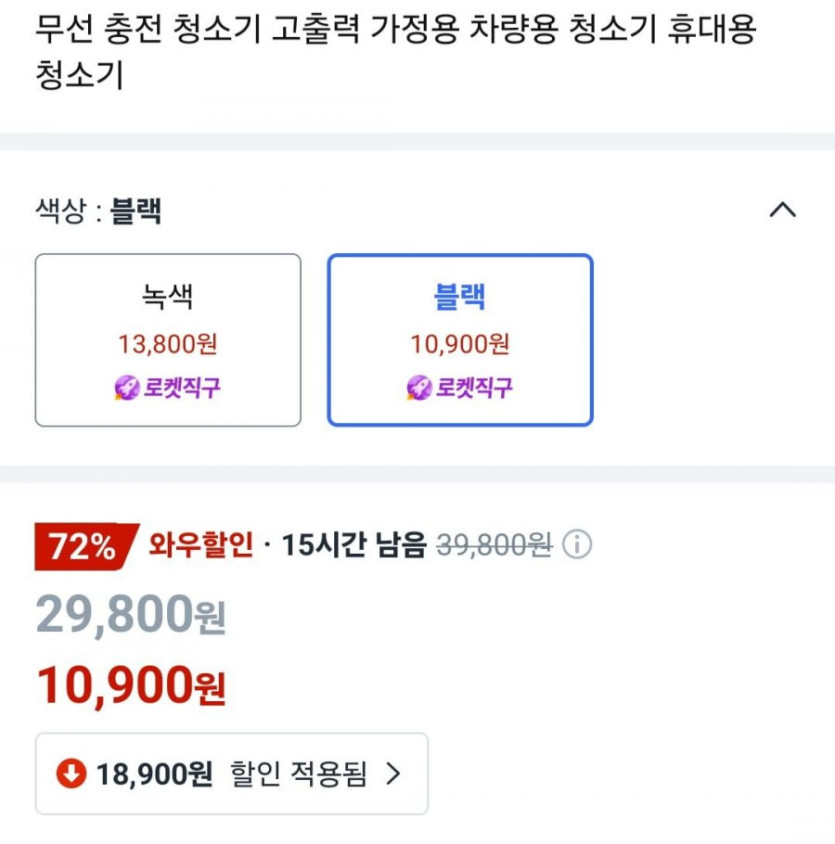Click the 와우할인 label
This screenshot has height=844, width=835.
pos(201,545)
